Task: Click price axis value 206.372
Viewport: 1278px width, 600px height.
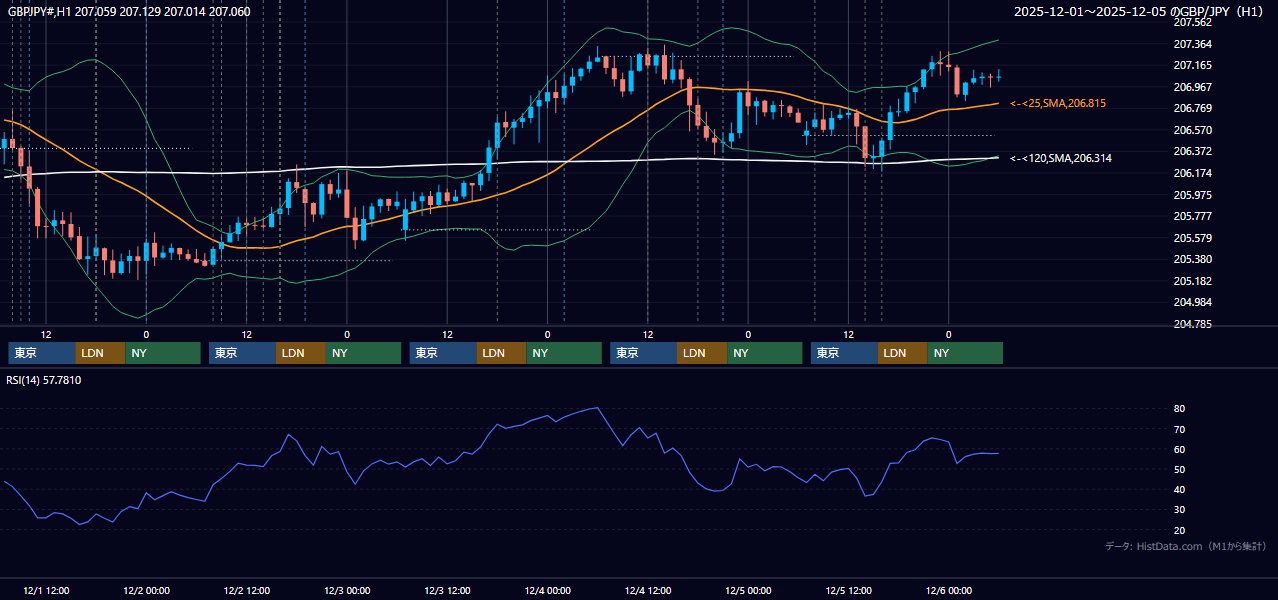Action: tap(1192, 151)
